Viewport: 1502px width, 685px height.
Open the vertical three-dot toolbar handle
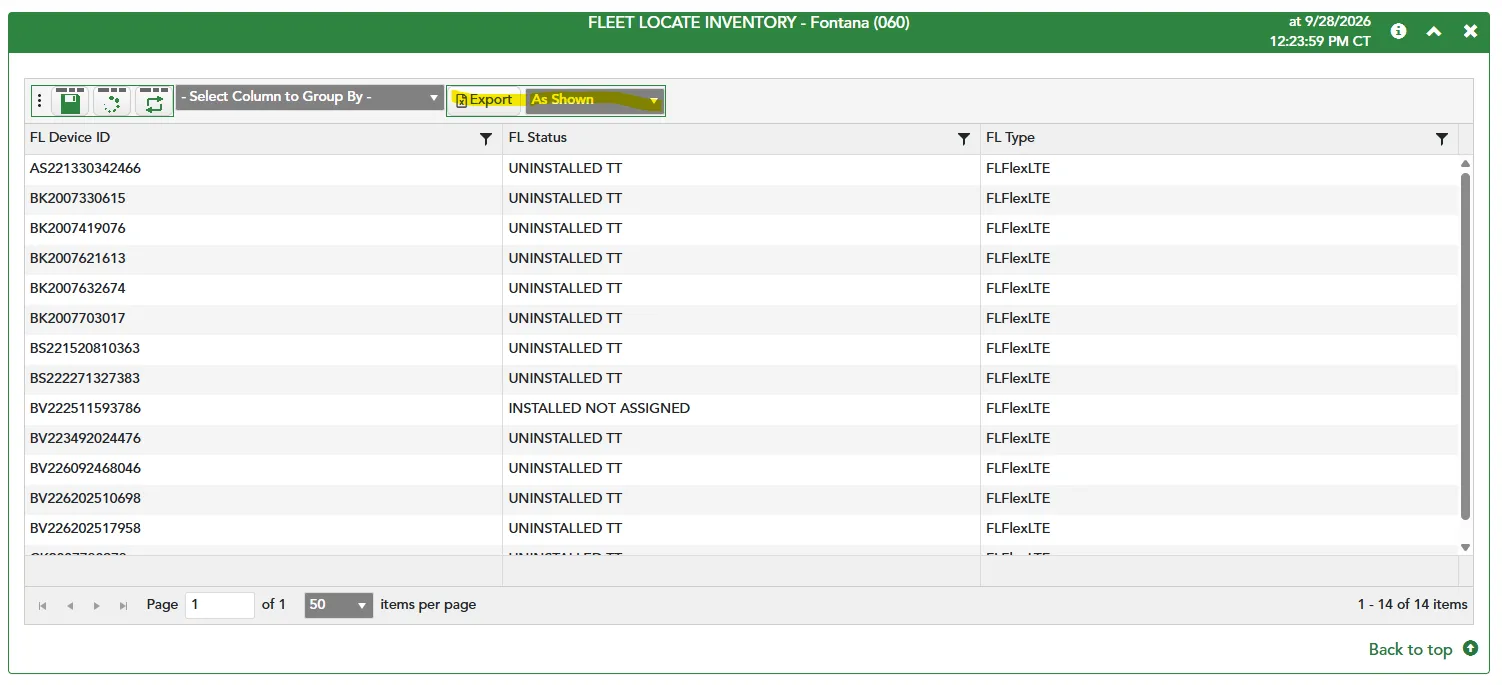point(40,101)
